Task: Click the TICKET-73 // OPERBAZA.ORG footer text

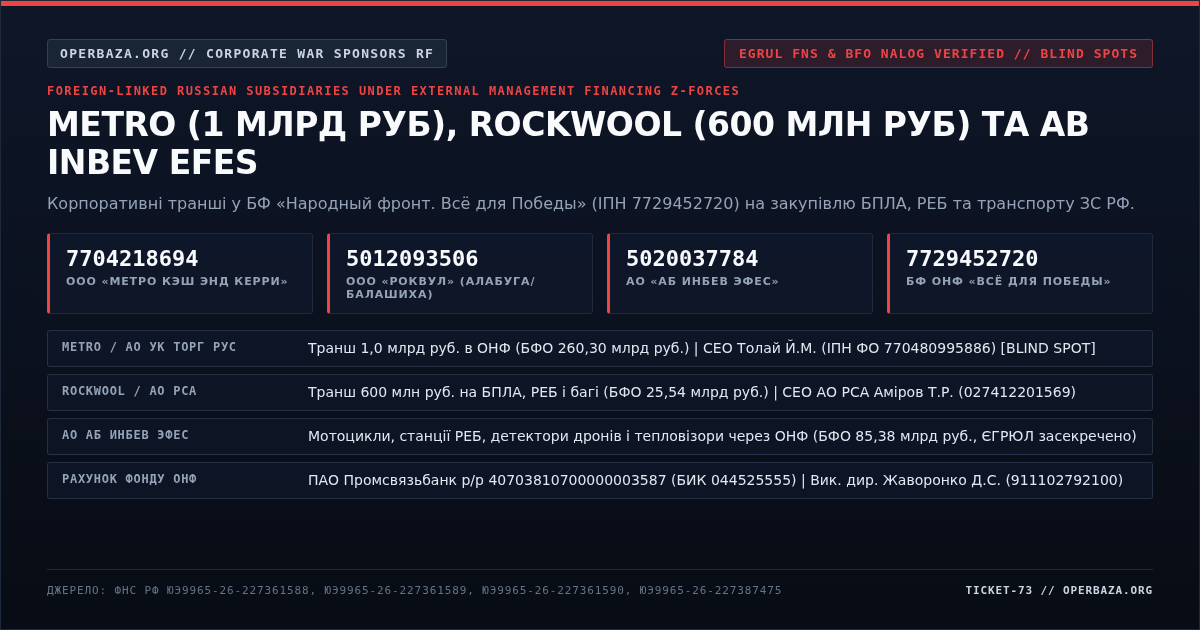Action: coord(1059,590)
